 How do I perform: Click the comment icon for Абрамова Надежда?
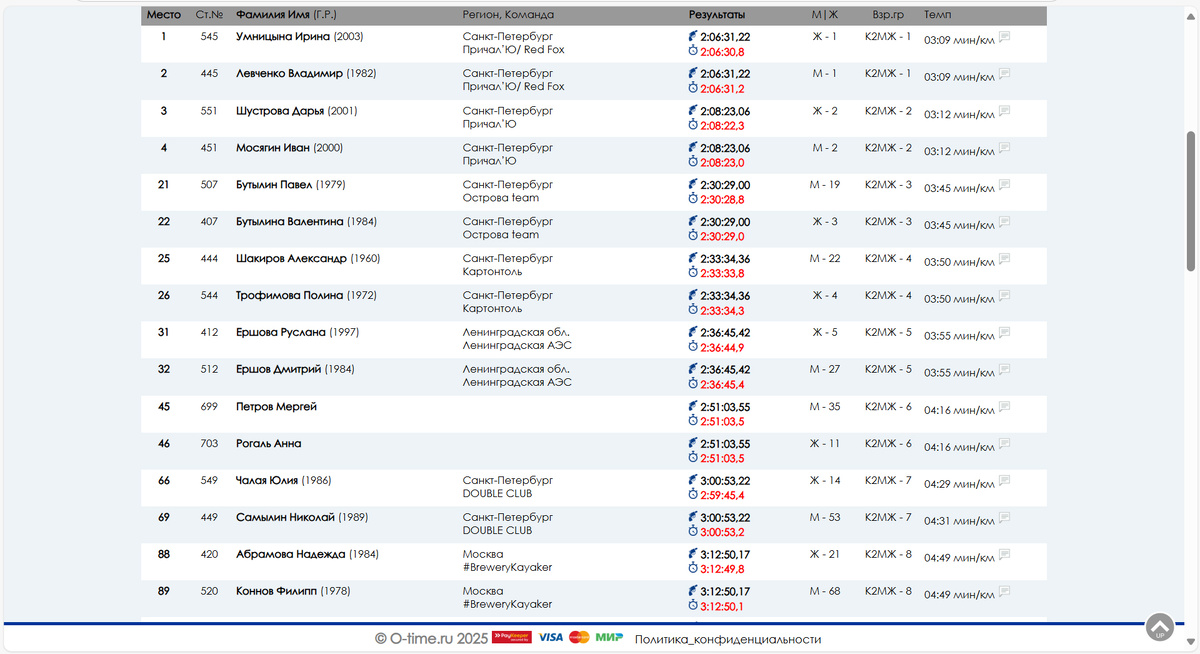click(x=1004, y=555)
